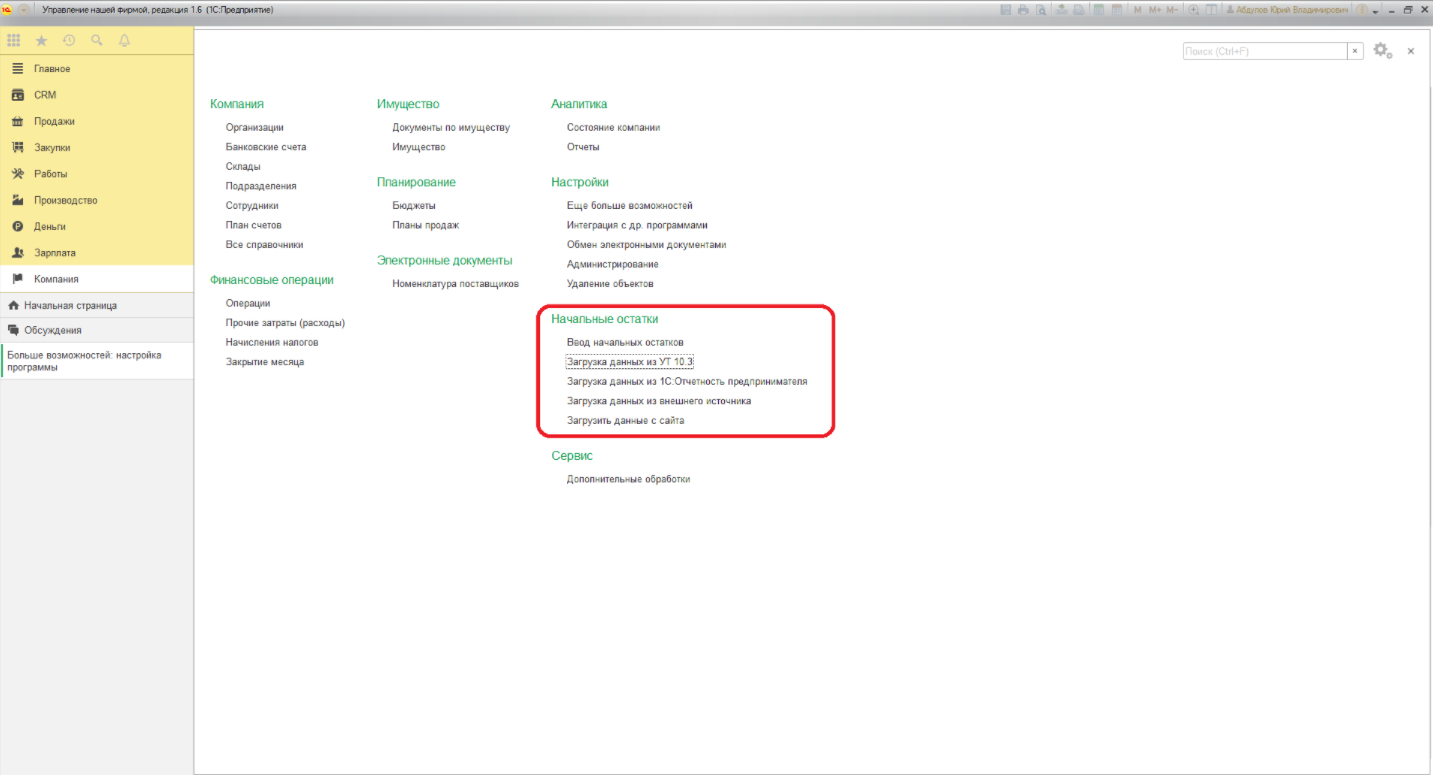Expand the dropdown arrow next to 1C logo
Screen dimensions: 1433x775
pyautogui.click(x=23, y=9)
